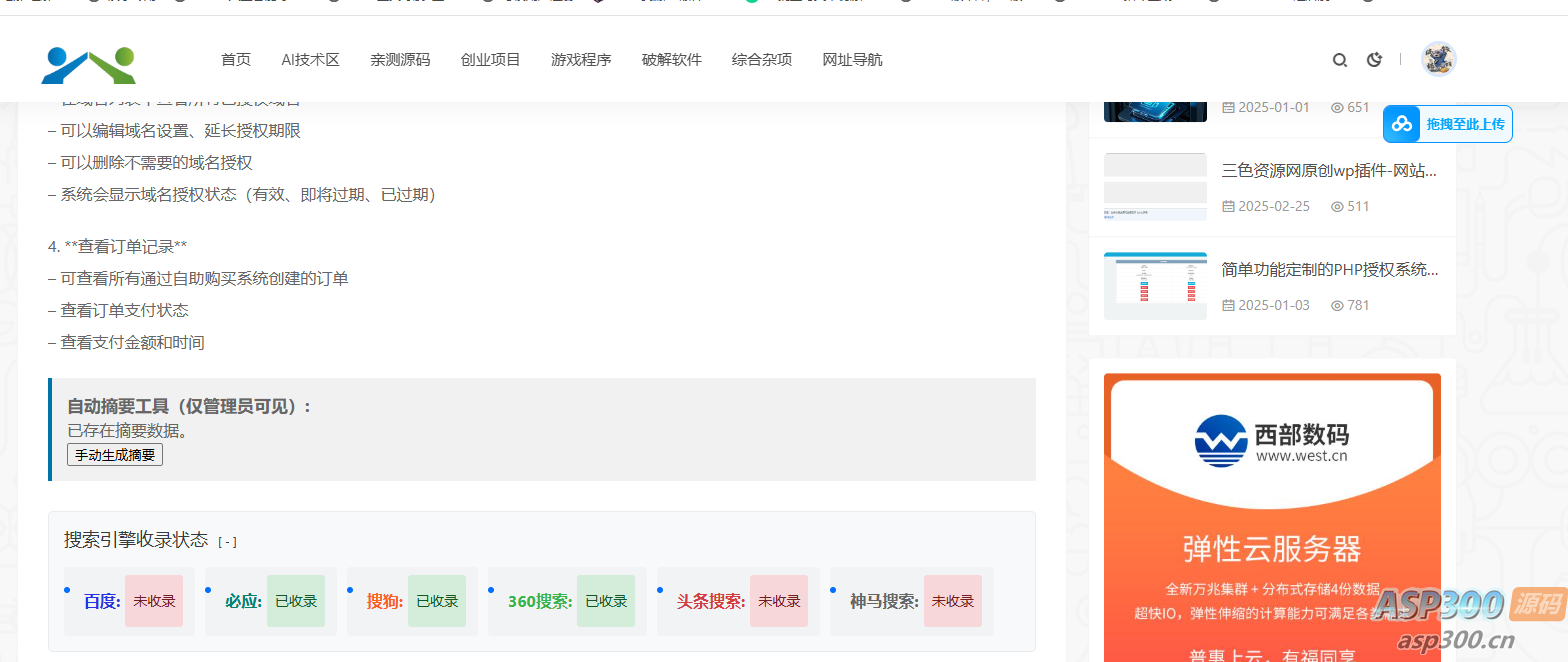Open the AI技术区 menu item
1568x662 pixels.
pyautogui.click(x=310, y=60)
